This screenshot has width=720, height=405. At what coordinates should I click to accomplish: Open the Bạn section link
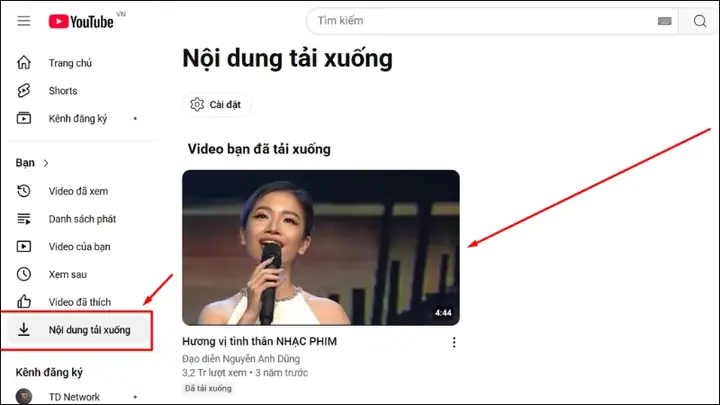coord(25,163)
